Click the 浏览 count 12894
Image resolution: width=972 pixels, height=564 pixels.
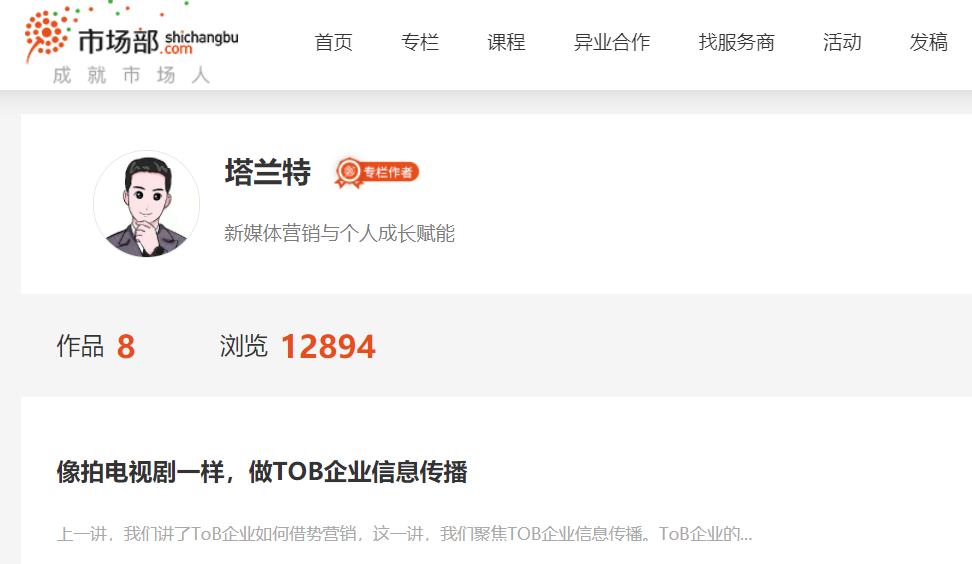coord(328,346)
